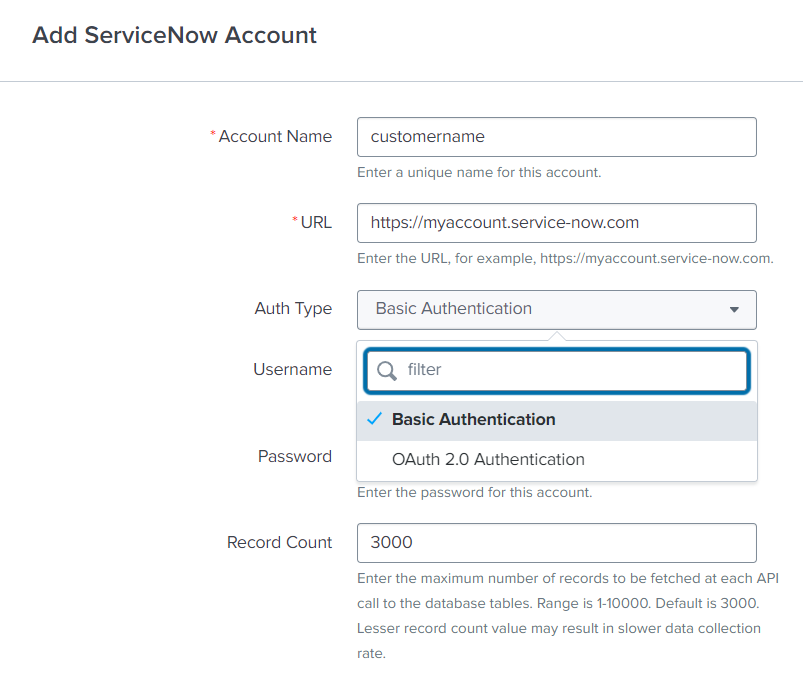The width and height of the screenshot is (803, 674).
Task: Click the magnifying glass icon in filter box
Action: coord(386,370)
